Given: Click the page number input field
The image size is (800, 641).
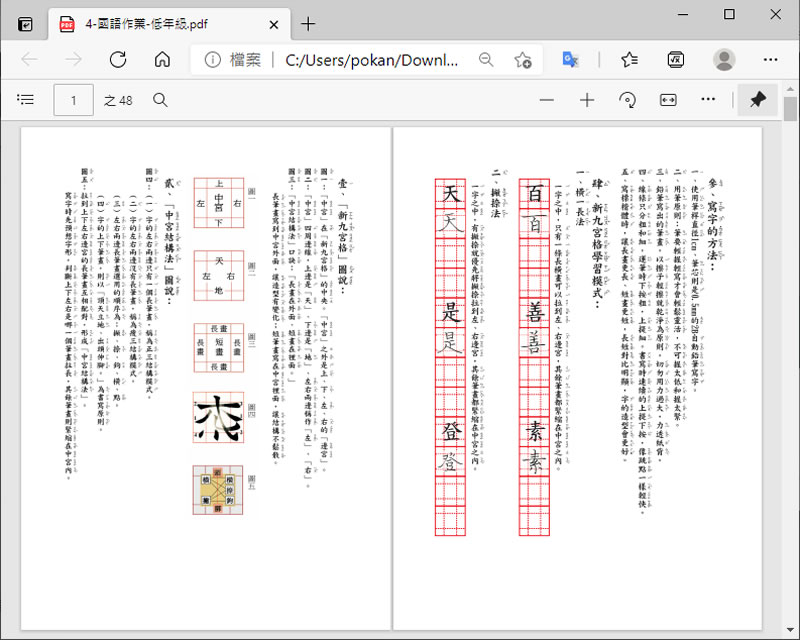Looking at the screenshot, I should click(74, 100).
